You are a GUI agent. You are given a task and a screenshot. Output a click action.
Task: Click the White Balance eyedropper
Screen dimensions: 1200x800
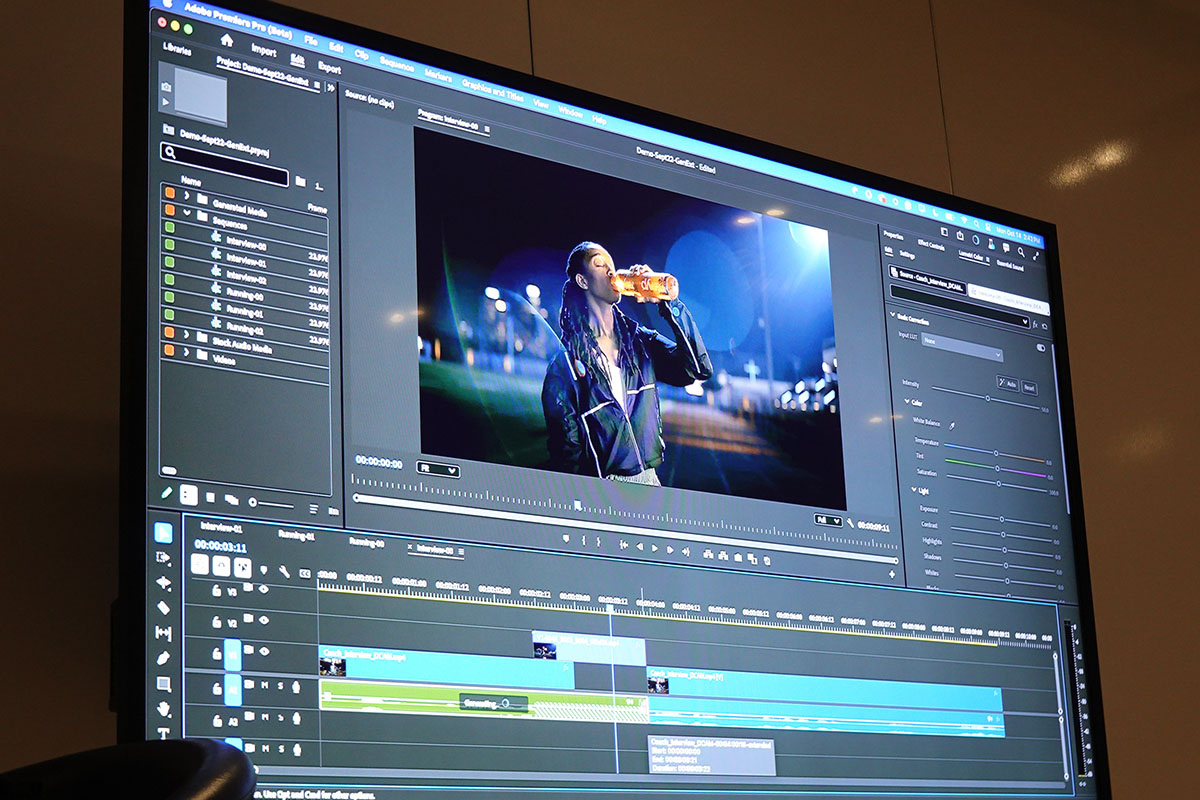(x=952, y=424)
